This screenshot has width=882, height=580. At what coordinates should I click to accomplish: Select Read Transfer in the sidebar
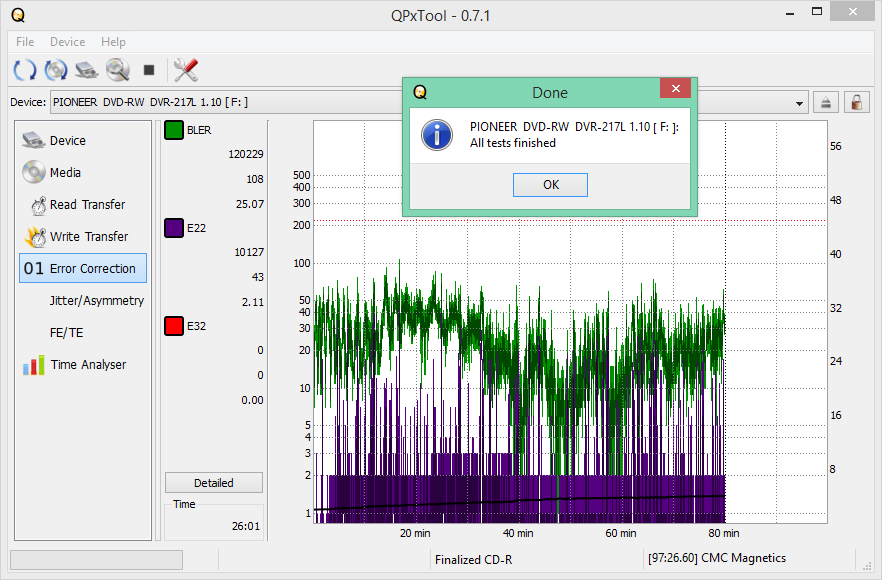pyautogui.click(x=83, y=204)
